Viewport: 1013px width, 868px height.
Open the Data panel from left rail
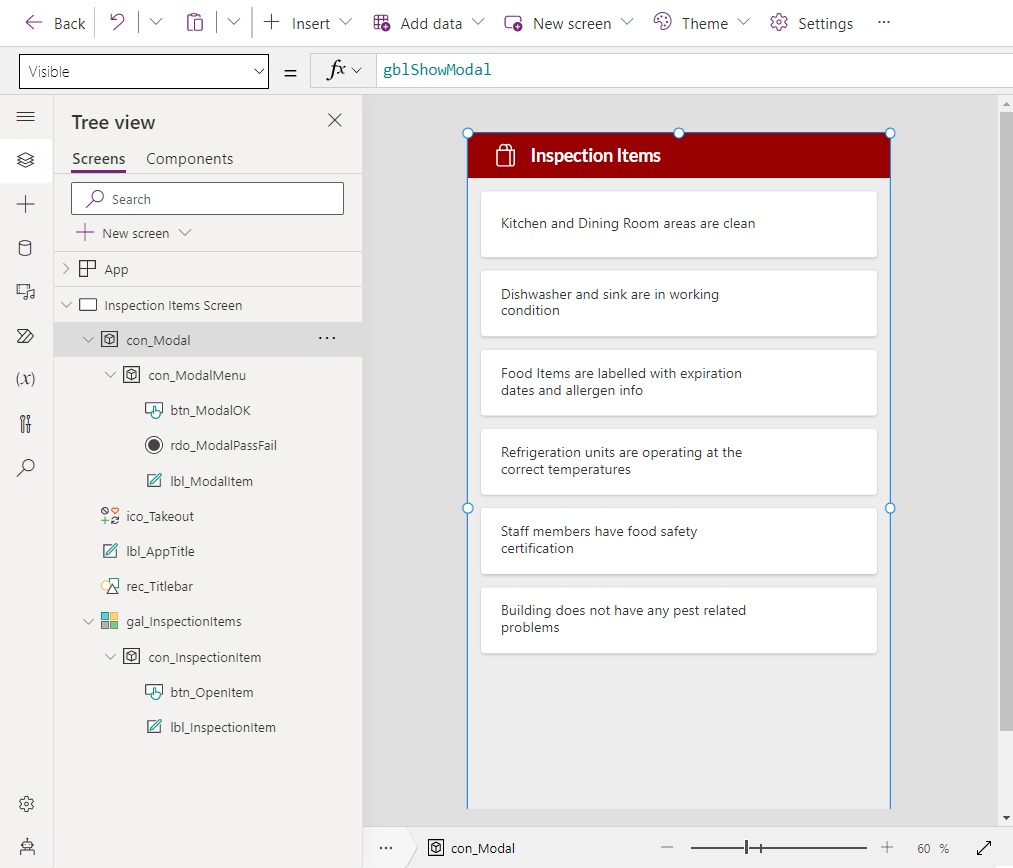26,247
